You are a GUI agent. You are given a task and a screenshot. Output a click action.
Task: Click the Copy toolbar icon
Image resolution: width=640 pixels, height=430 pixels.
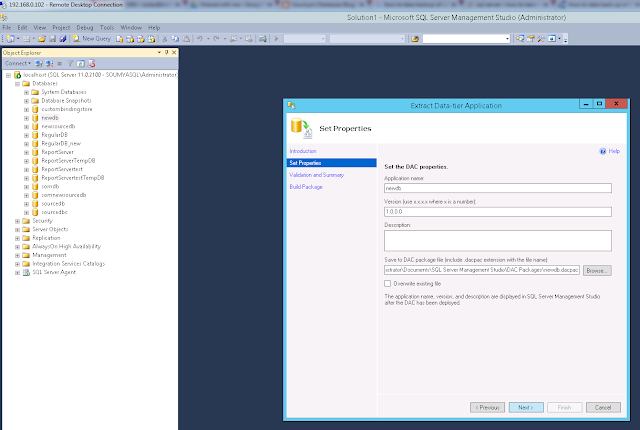pos(175,39)
